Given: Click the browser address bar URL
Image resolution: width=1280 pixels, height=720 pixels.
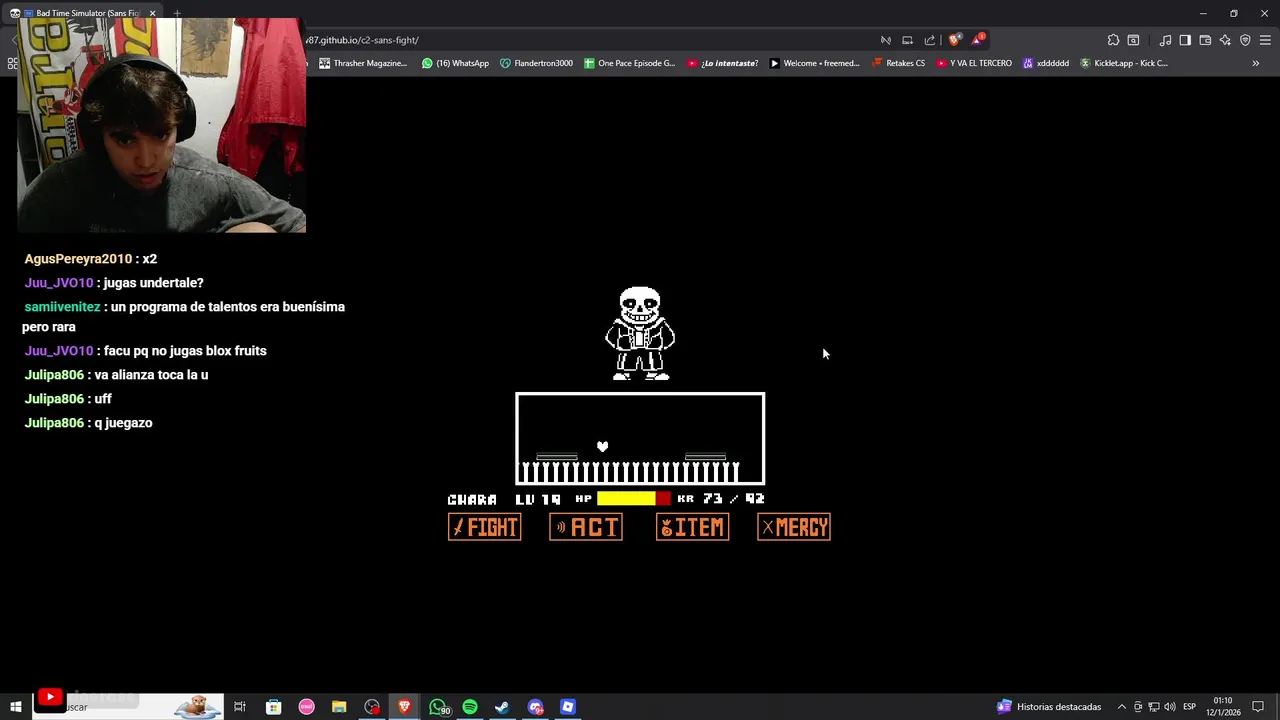Looking at the screenshot, I should click(x=362, y=40).
